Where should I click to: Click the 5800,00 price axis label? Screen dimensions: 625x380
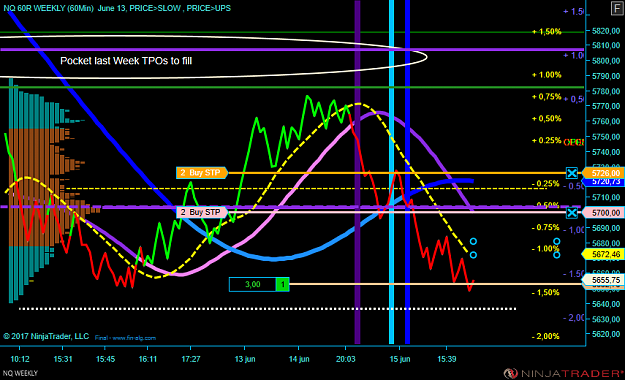[x=606, y=61]
